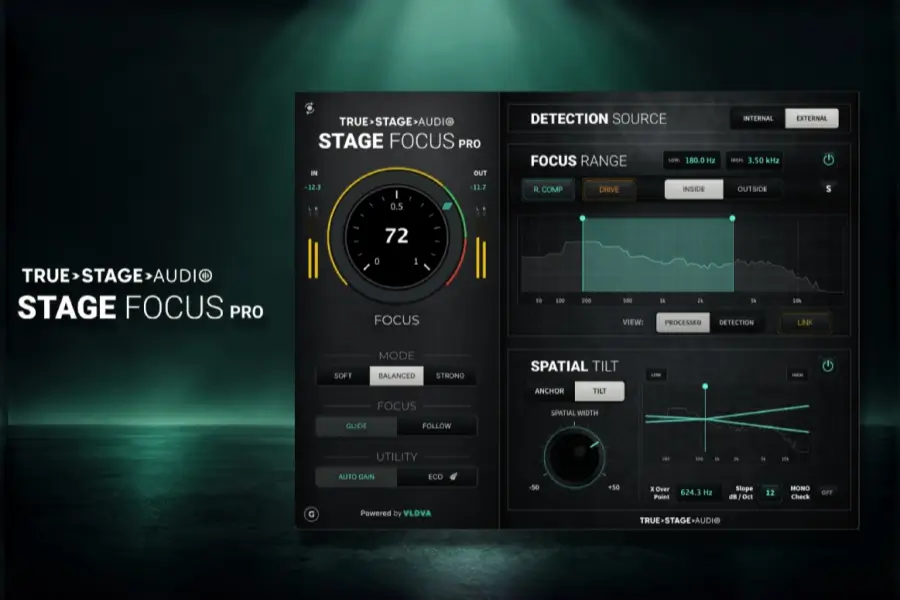Set view to DETECTION
This screenshot has width=900, height=600.
[736, 323]
